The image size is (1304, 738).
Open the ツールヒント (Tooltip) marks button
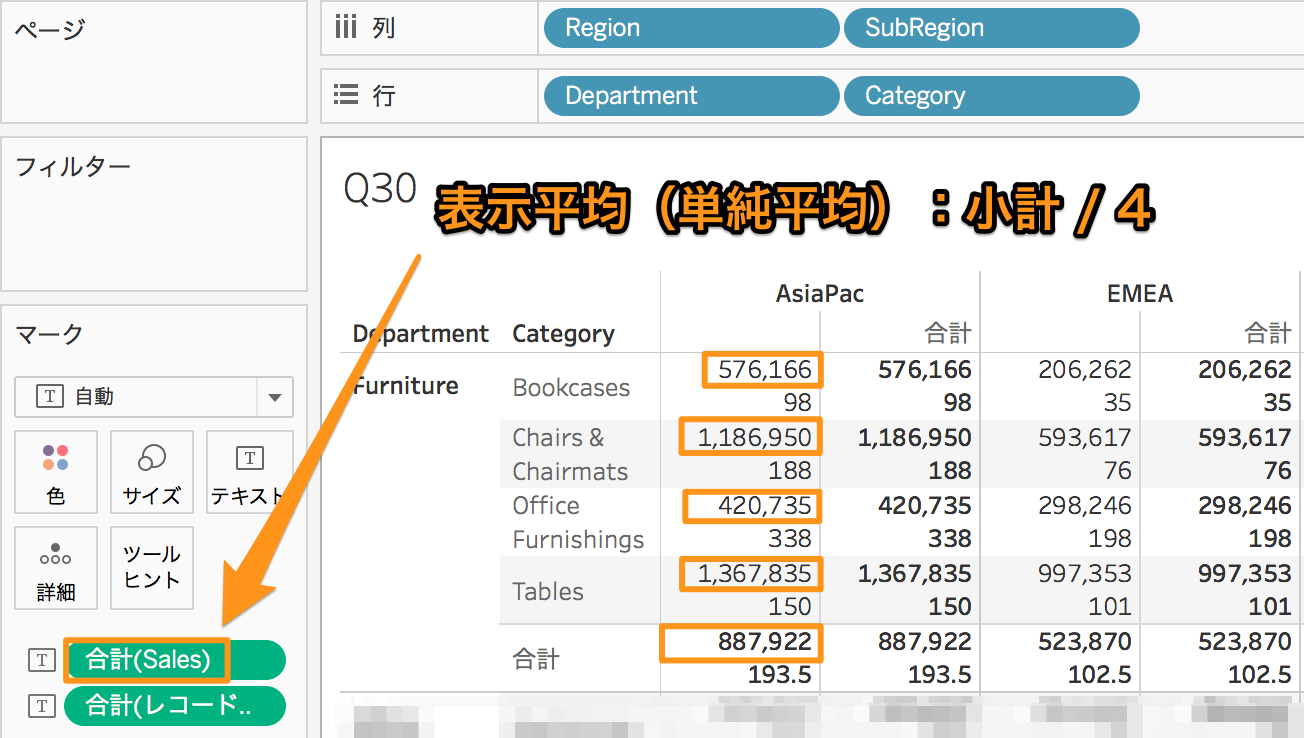click(x=152, y=568)
